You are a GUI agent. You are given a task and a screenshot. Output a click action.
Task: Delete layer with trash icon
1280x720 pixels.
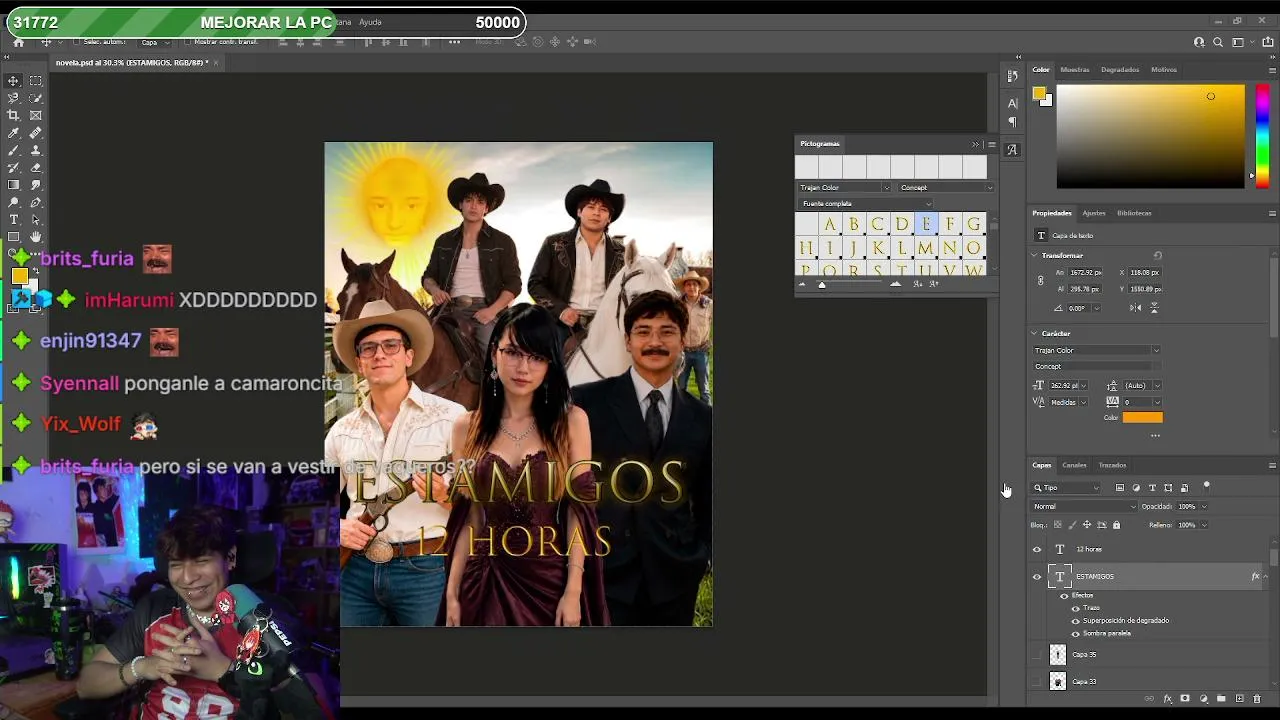(x=1257, y=699)
